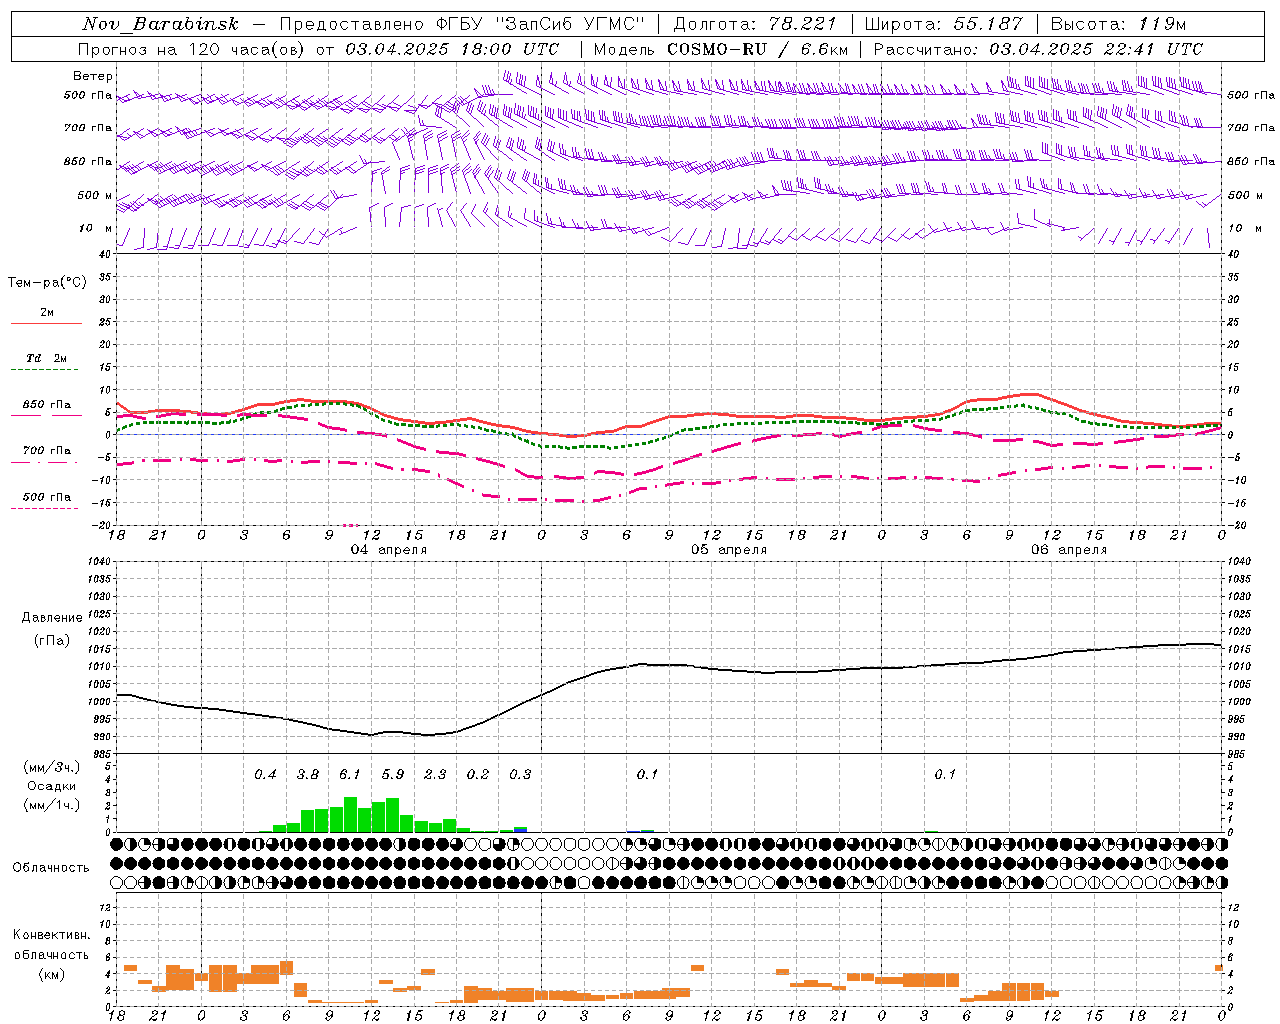The width and height of the screenshot is (1280, 1024).
Task: Click the 'Конвективн.' label
Action: click(x=52, y=935)
